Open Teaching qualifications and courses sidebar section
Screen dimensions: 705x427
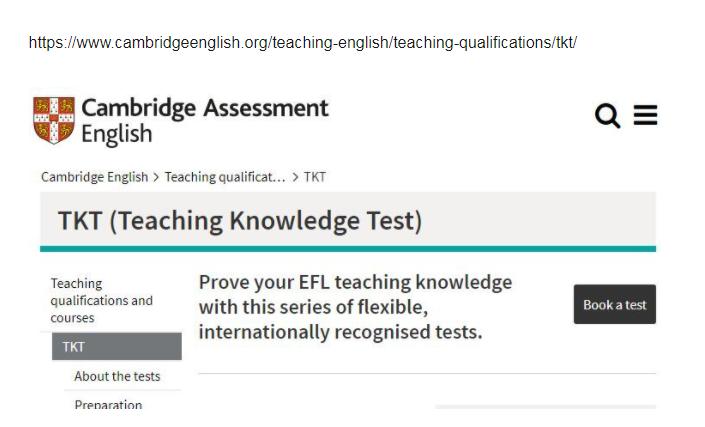102,300
